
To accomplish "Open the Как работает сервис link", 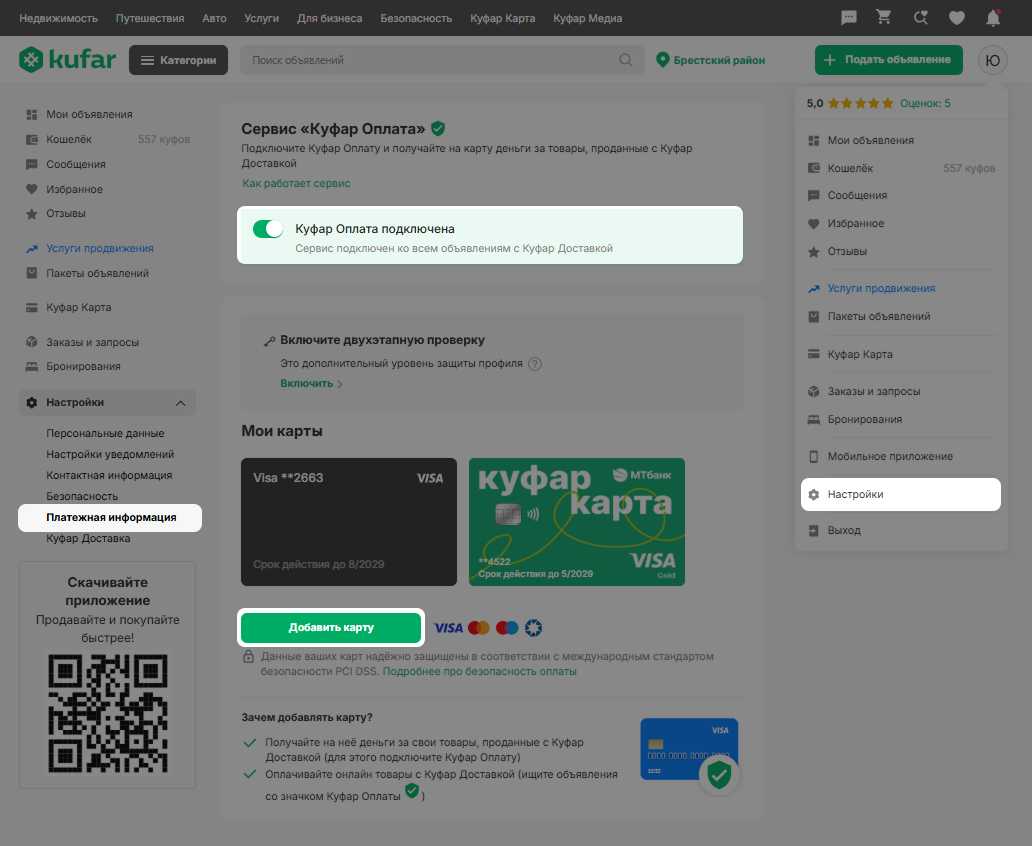I will 296,183.
